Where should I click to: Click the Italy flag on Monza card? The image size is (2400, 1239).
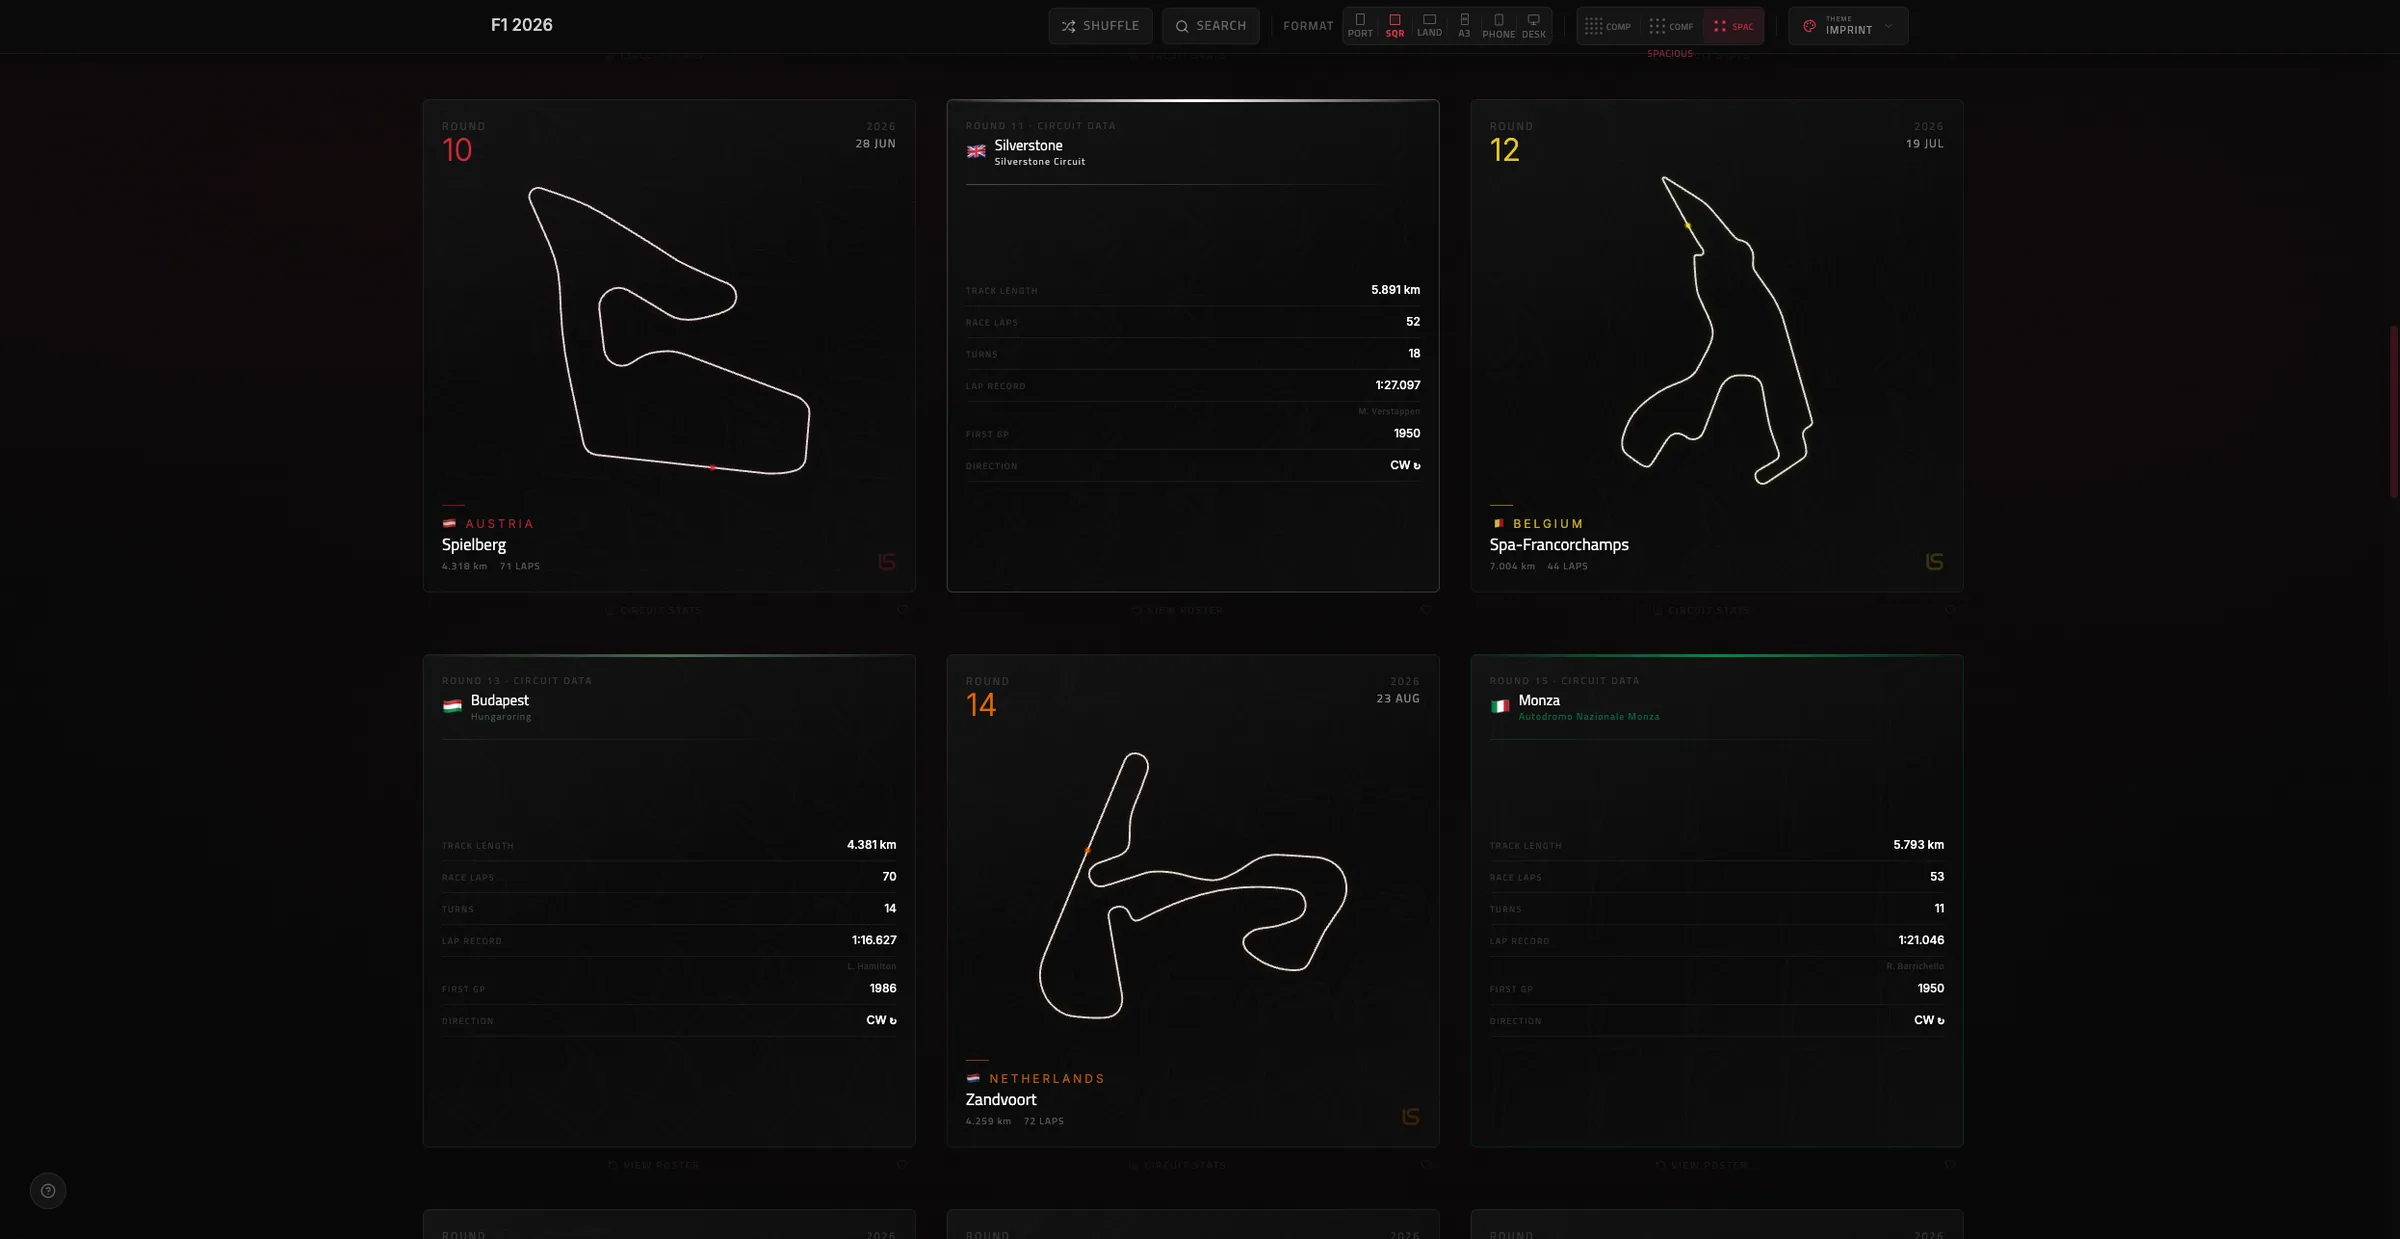pos(1500,707)
